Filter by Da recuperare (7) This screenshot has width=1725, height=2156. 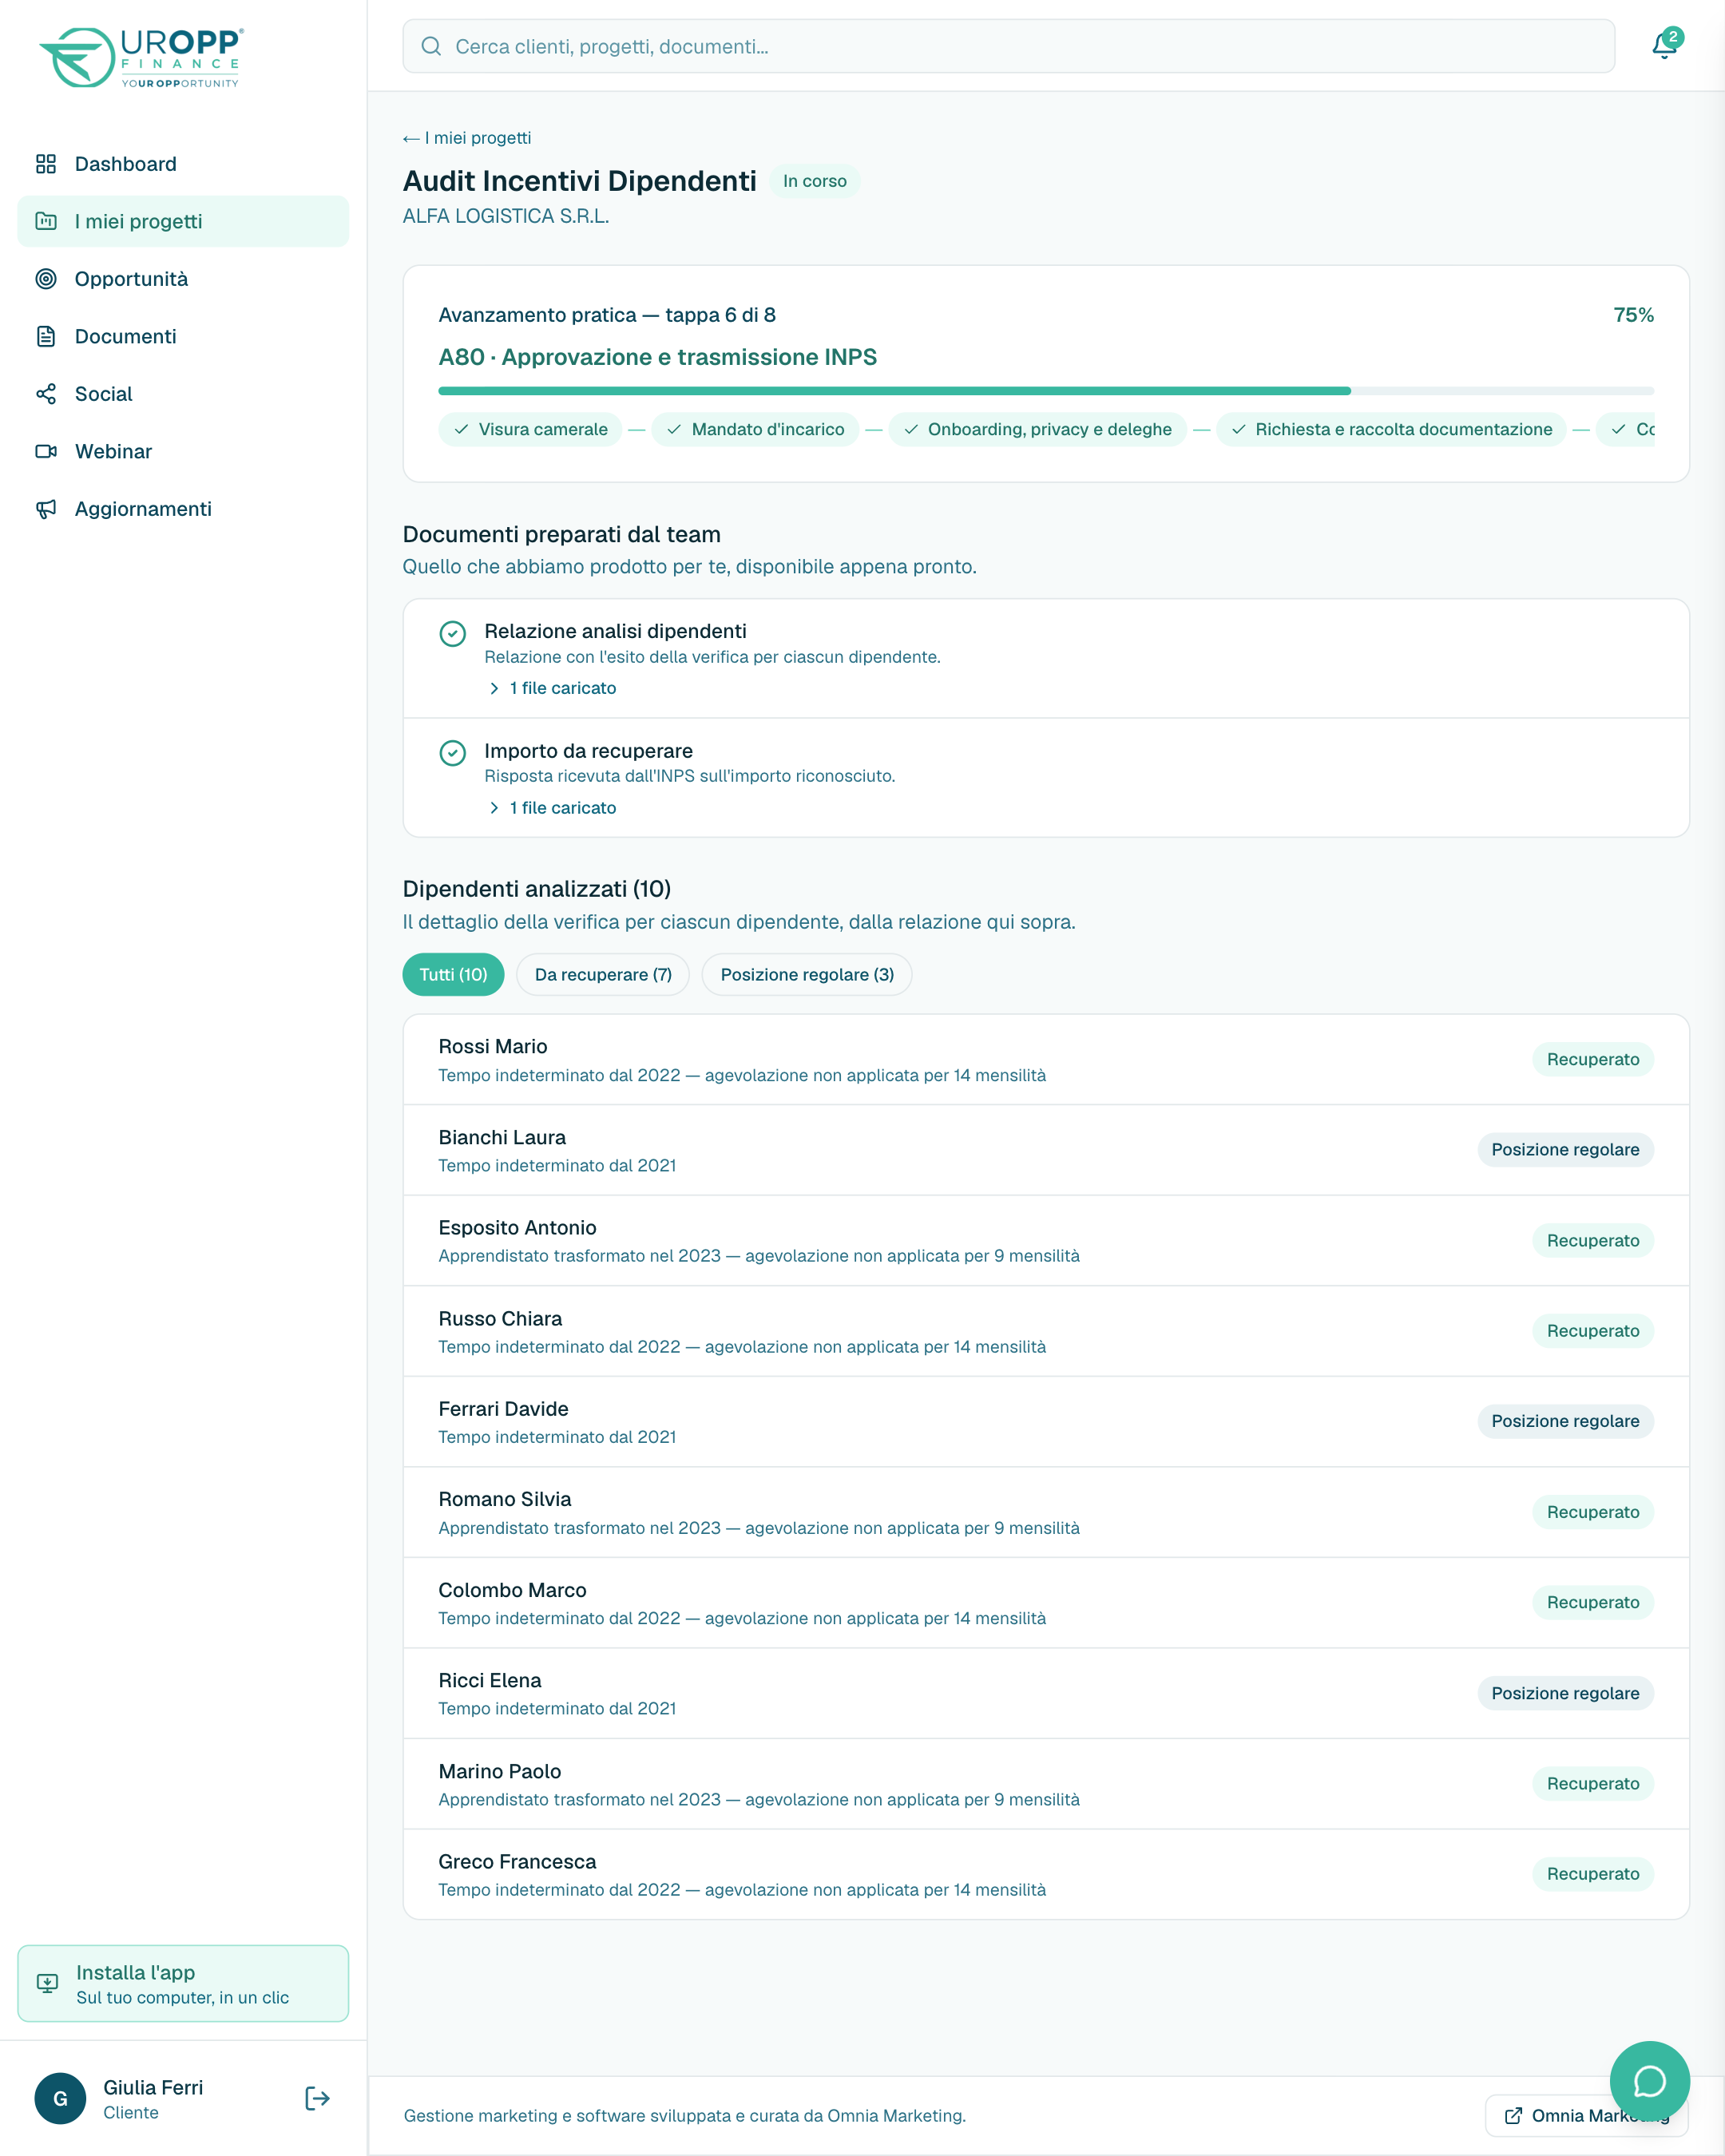point(603,975)
